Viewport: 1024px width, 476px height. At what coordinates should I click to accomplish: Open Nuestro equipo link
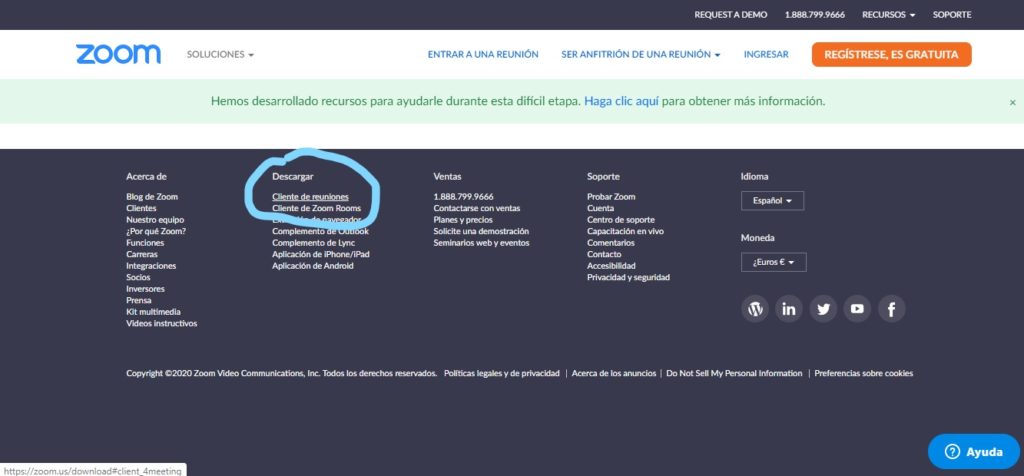pos(155,219)
